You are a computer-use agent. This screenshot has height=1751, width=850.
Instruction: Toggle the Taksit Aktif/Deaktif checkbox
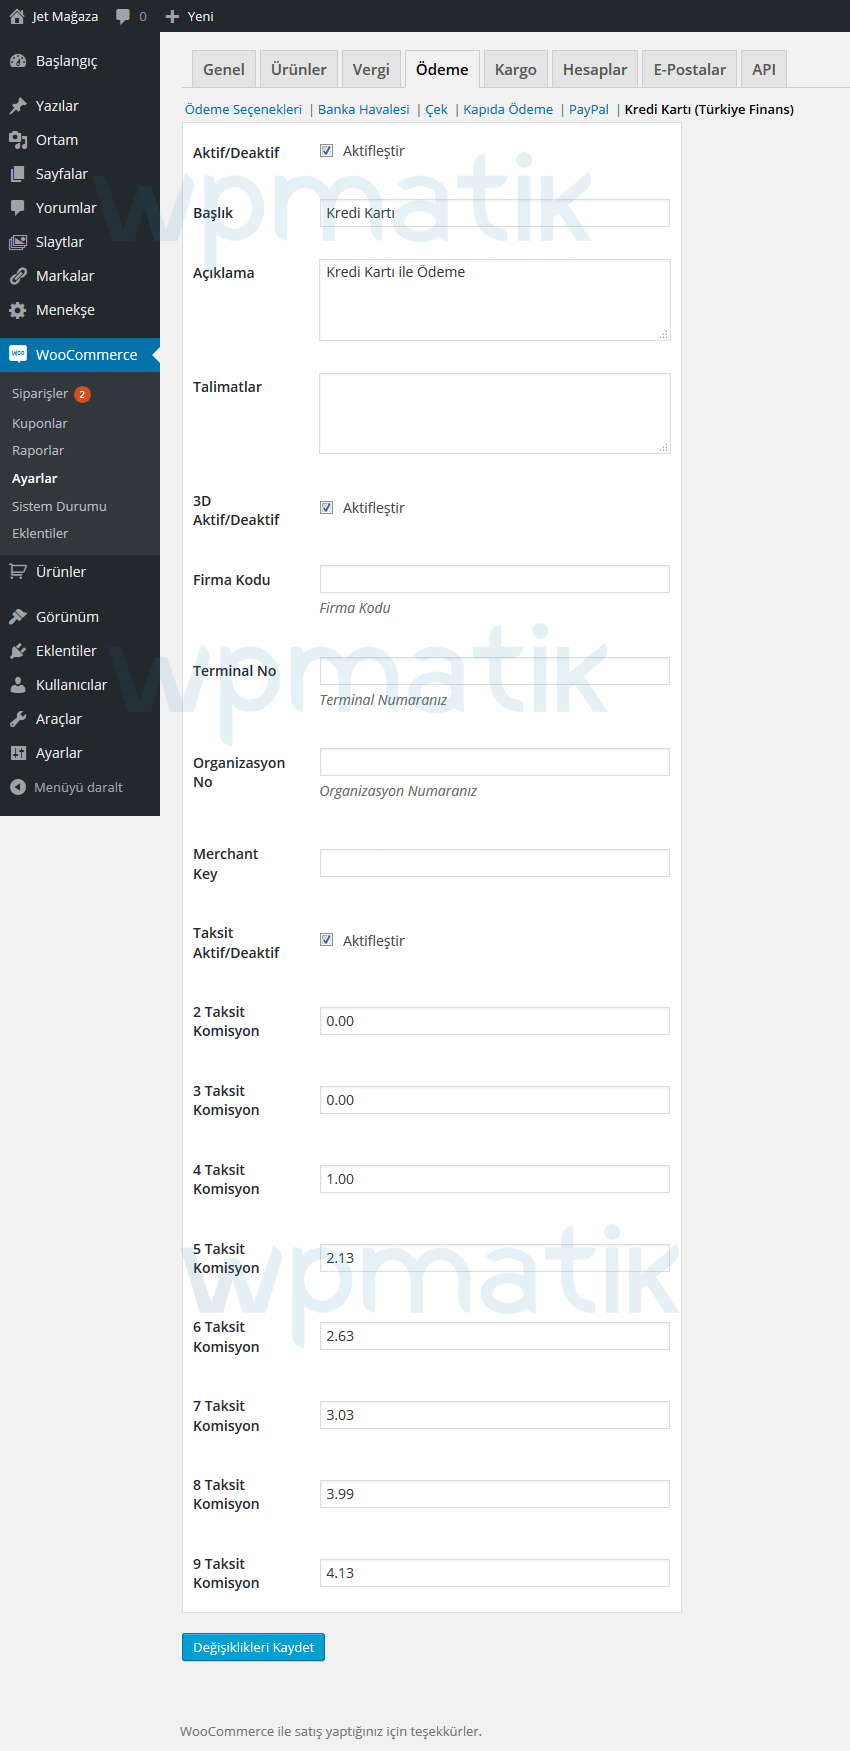click(326, 940)
